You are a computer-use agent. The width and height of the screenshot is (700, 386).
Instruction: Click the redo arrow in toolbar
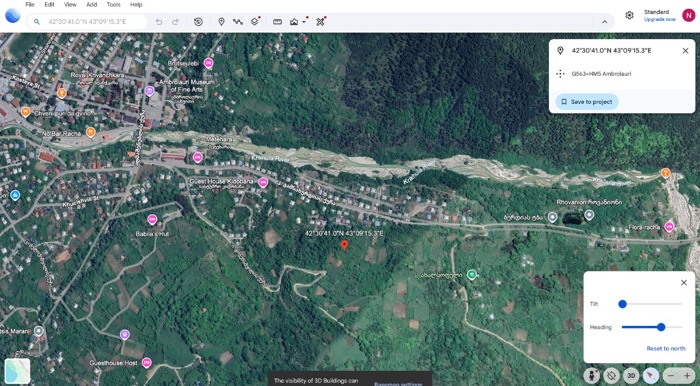(175, 22)
